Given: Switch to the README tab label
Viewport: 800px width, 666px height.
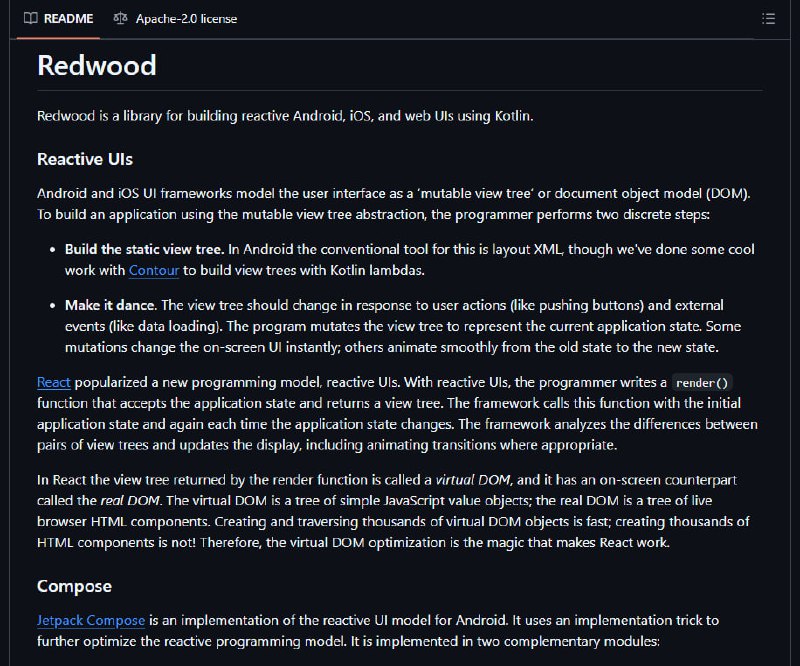Looking at the screenshot, I should pyautogui.click(x=68, y=19).
